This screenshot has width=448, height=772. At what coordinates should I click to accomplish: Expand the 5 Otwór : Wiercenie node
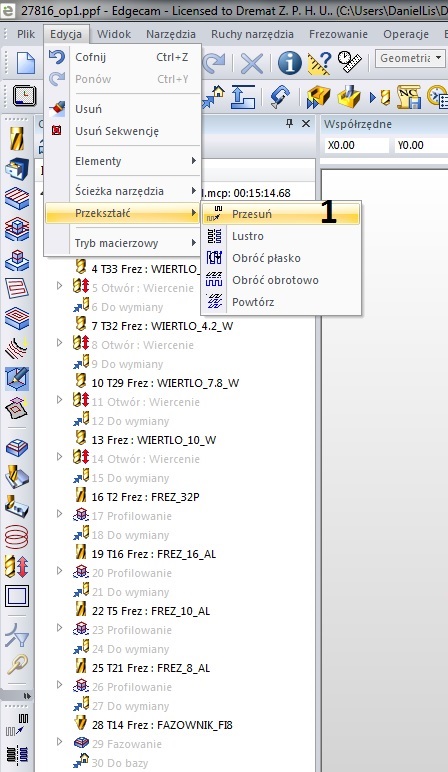(60, 286)
